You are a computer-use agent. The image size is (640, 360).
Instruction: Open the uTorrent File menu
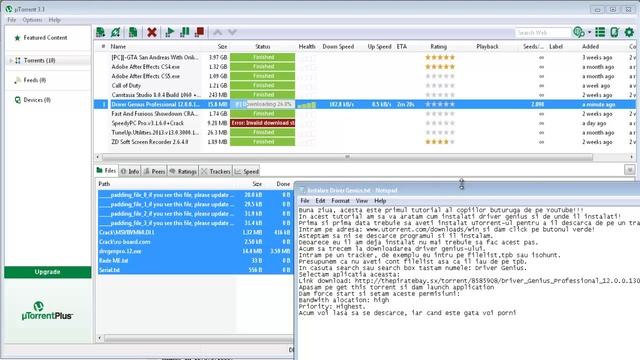pyautogui.click(x=11, y=20)
